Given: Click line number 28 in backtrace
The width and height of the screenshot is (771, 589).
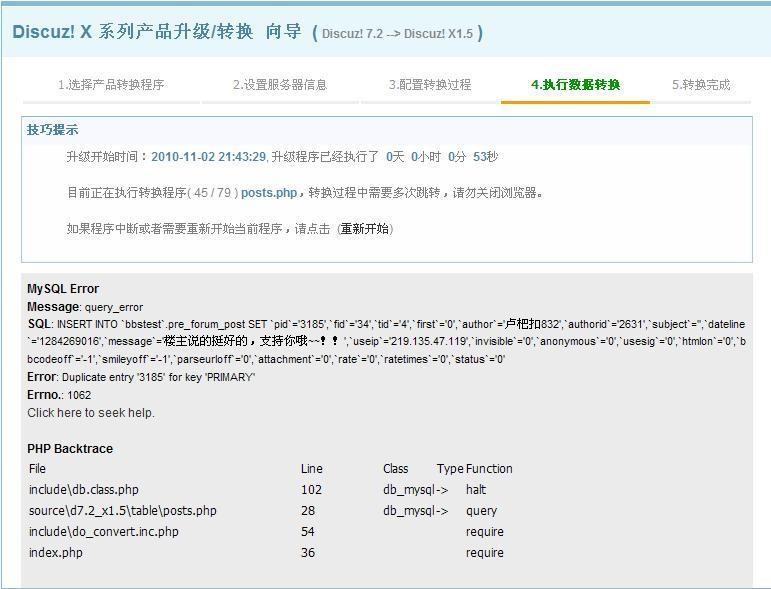Looking at the screenshot, I should tap(308, 511).
